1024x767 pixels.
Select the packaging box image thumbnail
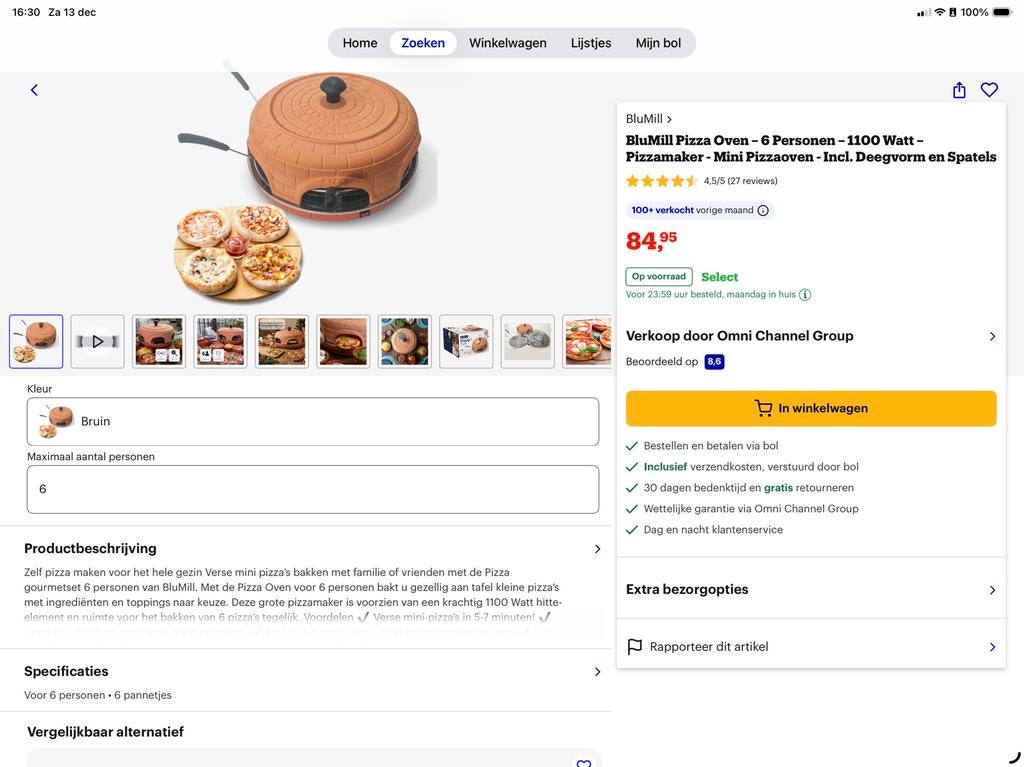pos(466,341)
